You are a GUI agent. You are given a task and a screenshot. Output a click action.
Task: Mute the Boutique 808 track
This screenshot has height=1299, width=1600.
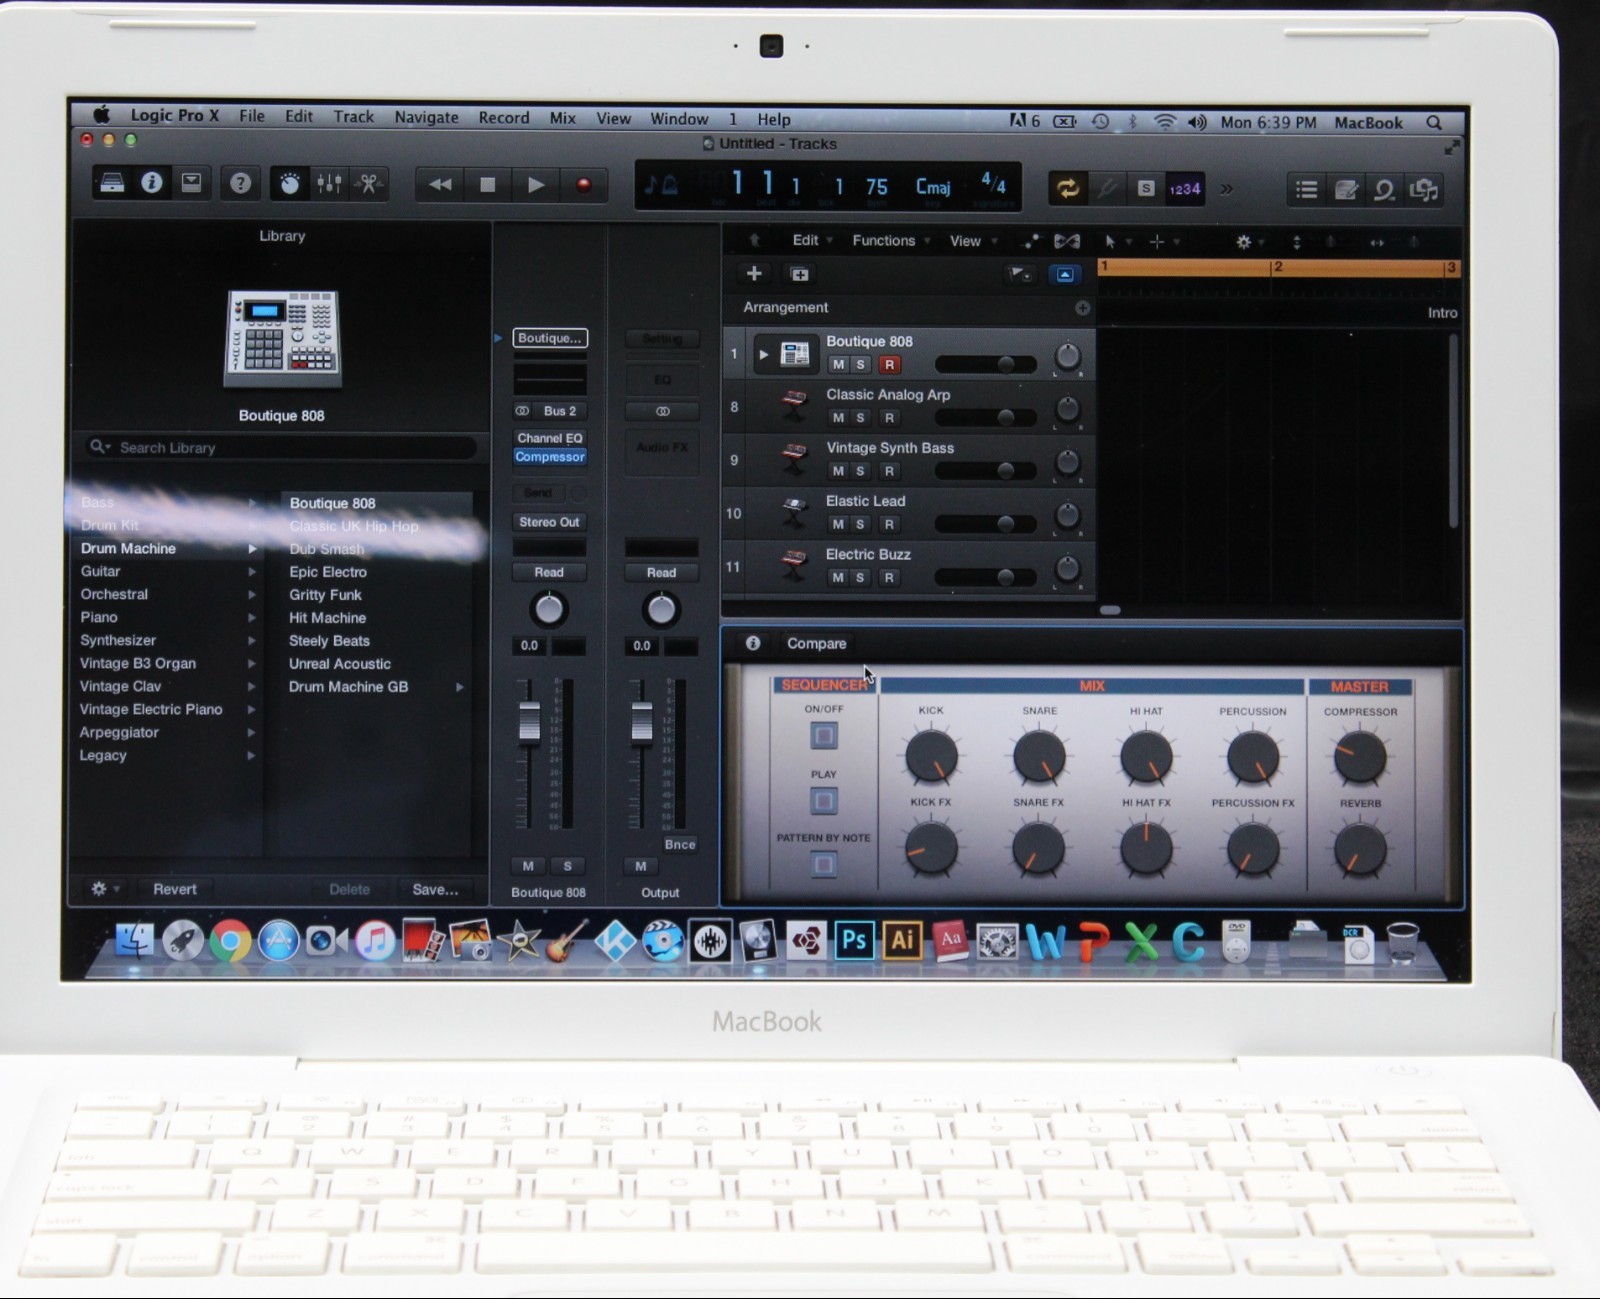coord(838,365)
